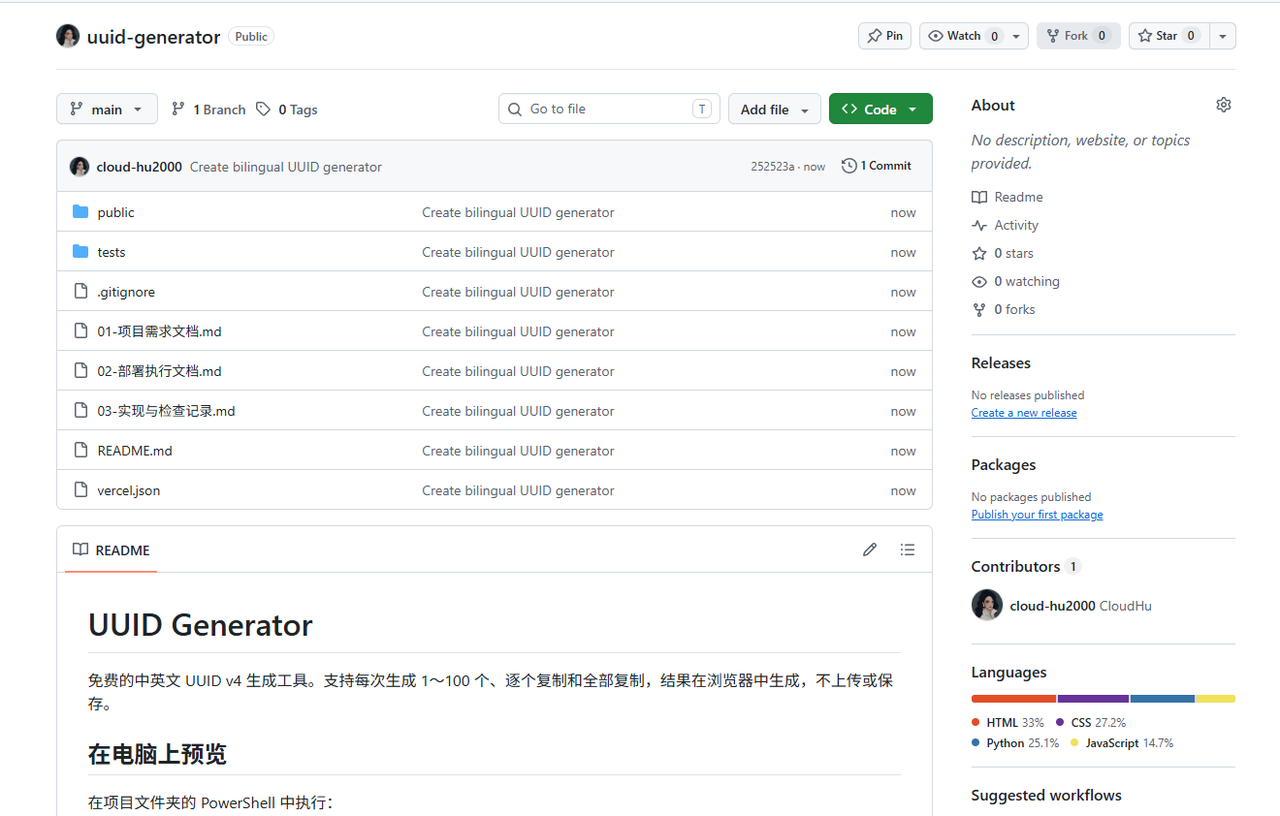Select the README tab

click(111, 550)
